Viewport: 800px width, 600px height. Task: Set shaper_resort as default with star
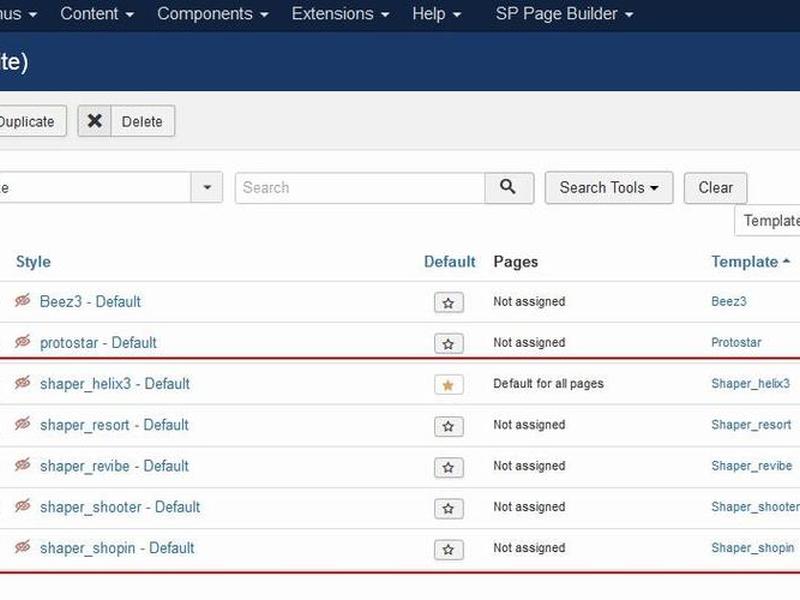point(448,426)
